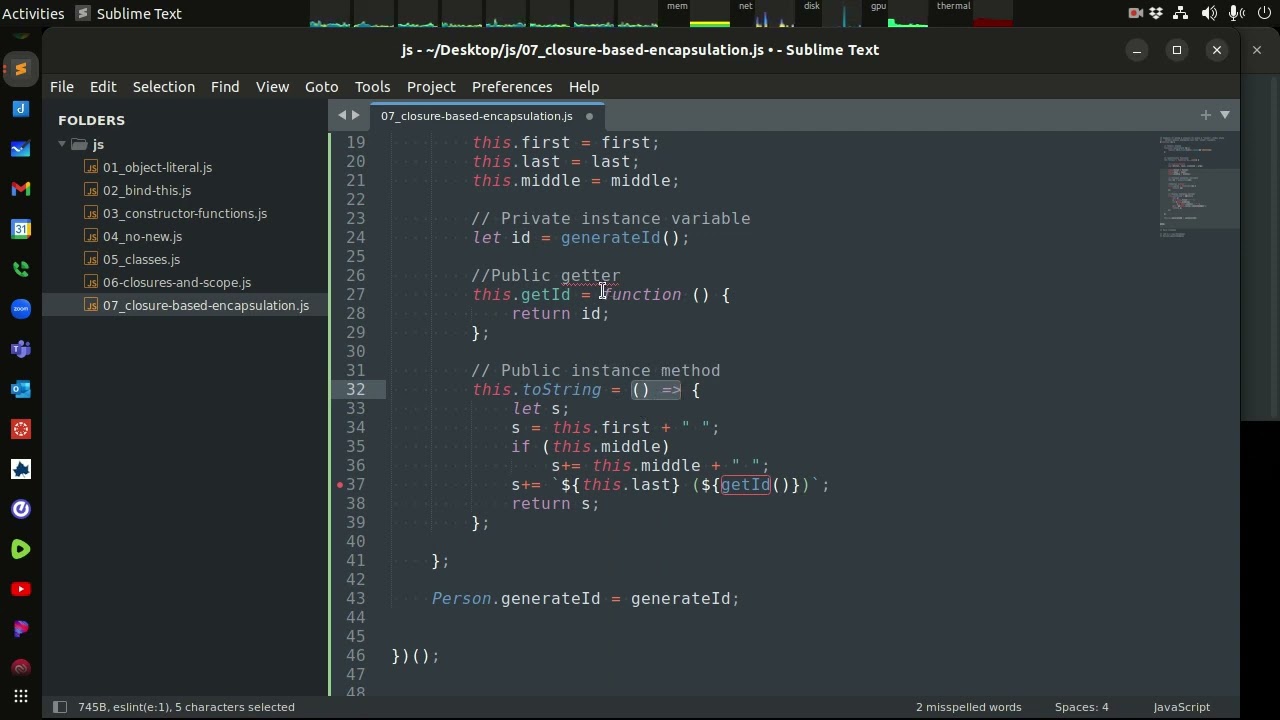Open the Dropbox tray icon
The image size is (1280, 720).
1157,13
